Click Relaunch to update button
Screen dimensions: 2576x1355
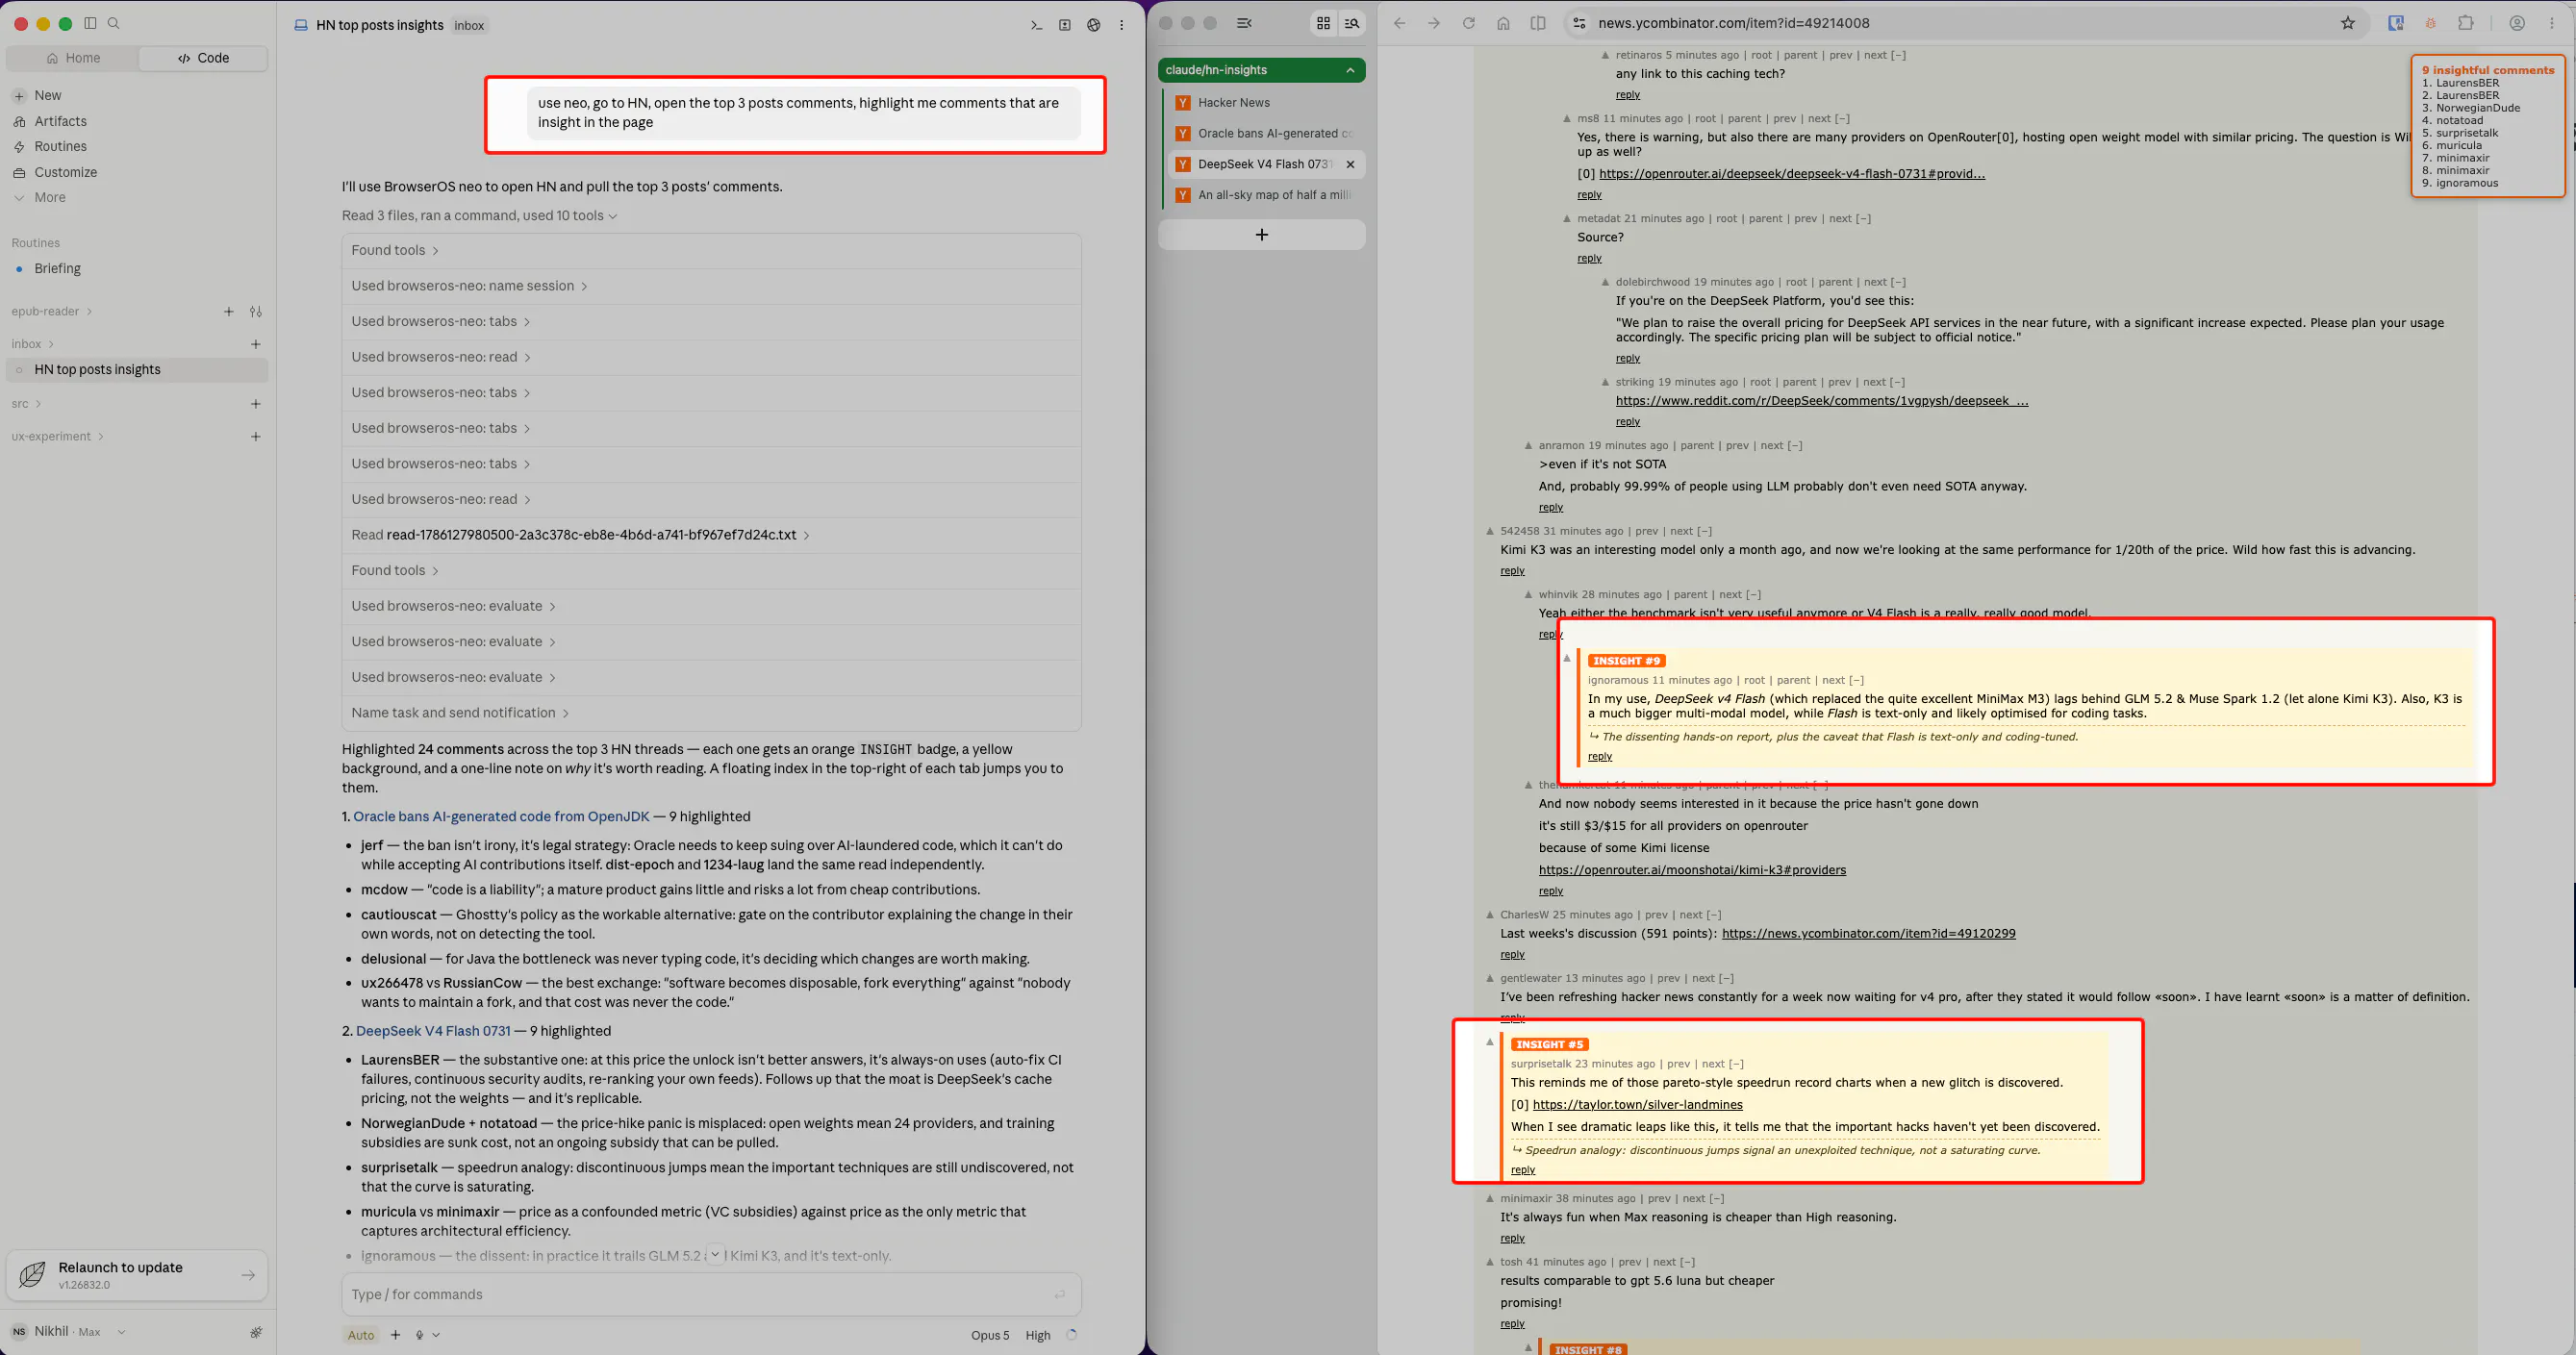(x=137, y=1275)
